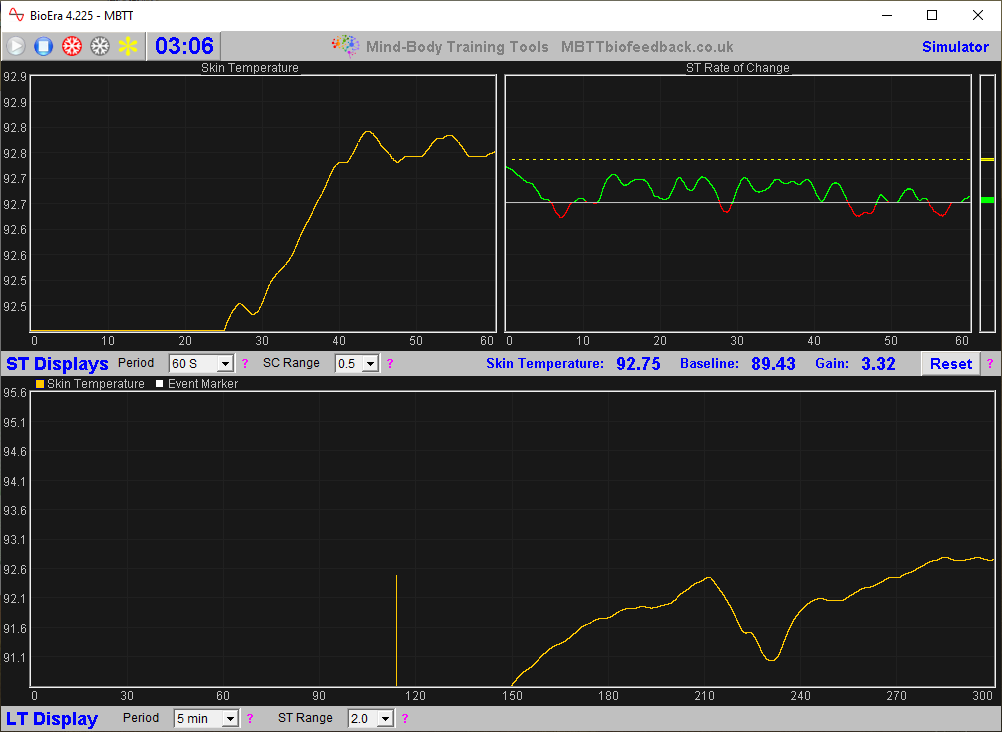1002x732 pixels.
Task: Open help for the LT ST Range setting
Action: coord(404,719)
